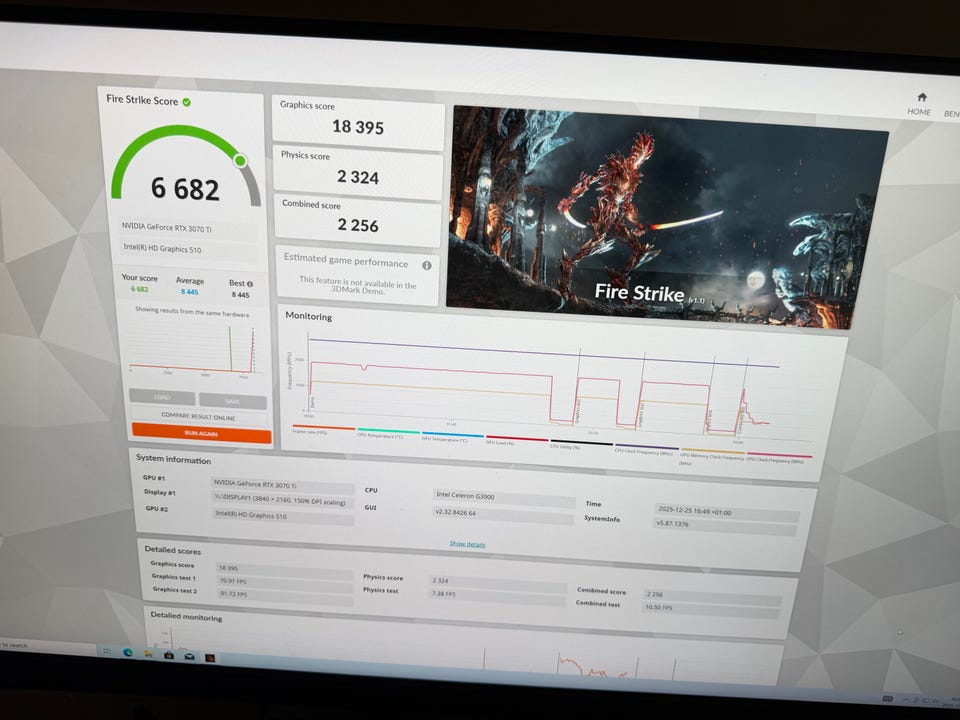Expand system information via Show details

click(x=467, y=544)
